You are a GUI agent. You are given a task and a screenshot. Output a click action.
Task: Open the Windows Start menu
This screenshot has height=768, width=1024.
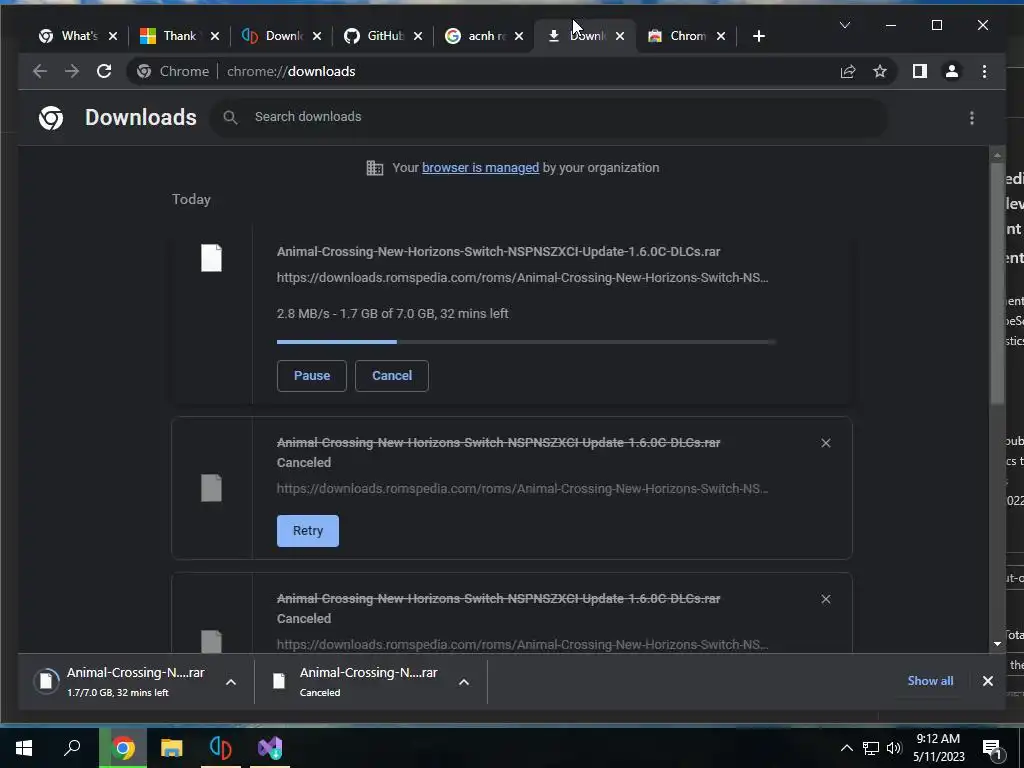[x=24, y=748]
